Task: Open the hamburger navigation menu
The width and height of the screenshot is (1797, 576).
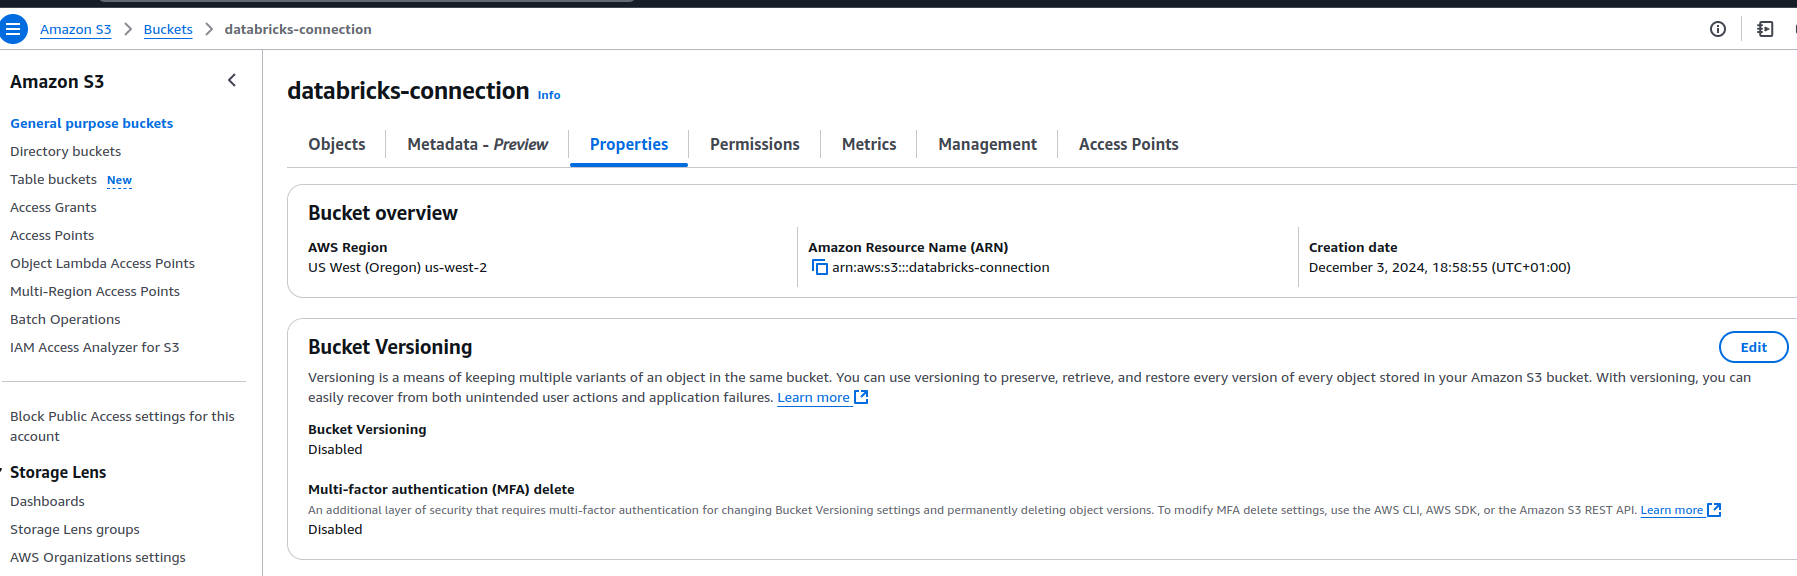Action: (13, 29)
